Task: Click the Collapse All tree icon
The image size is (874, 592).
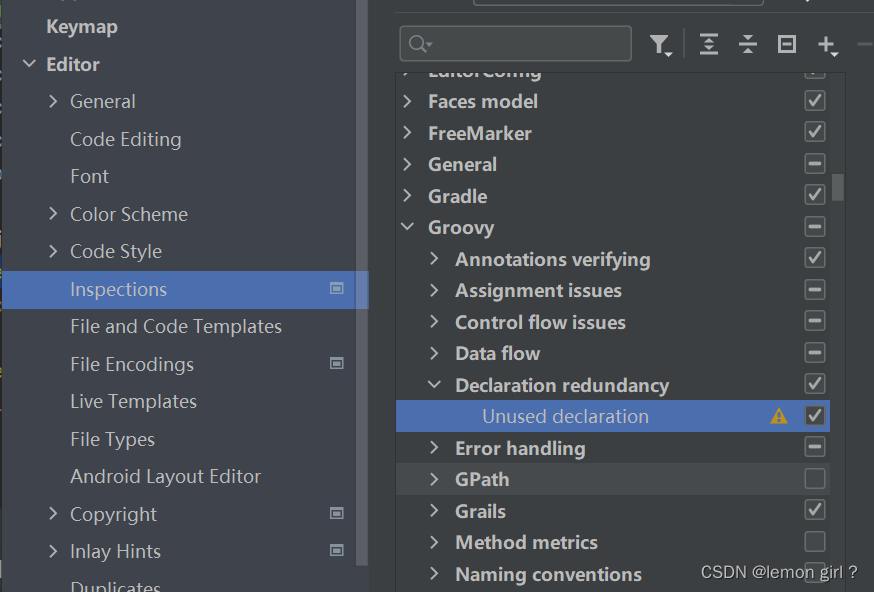Action: point(747,44)
